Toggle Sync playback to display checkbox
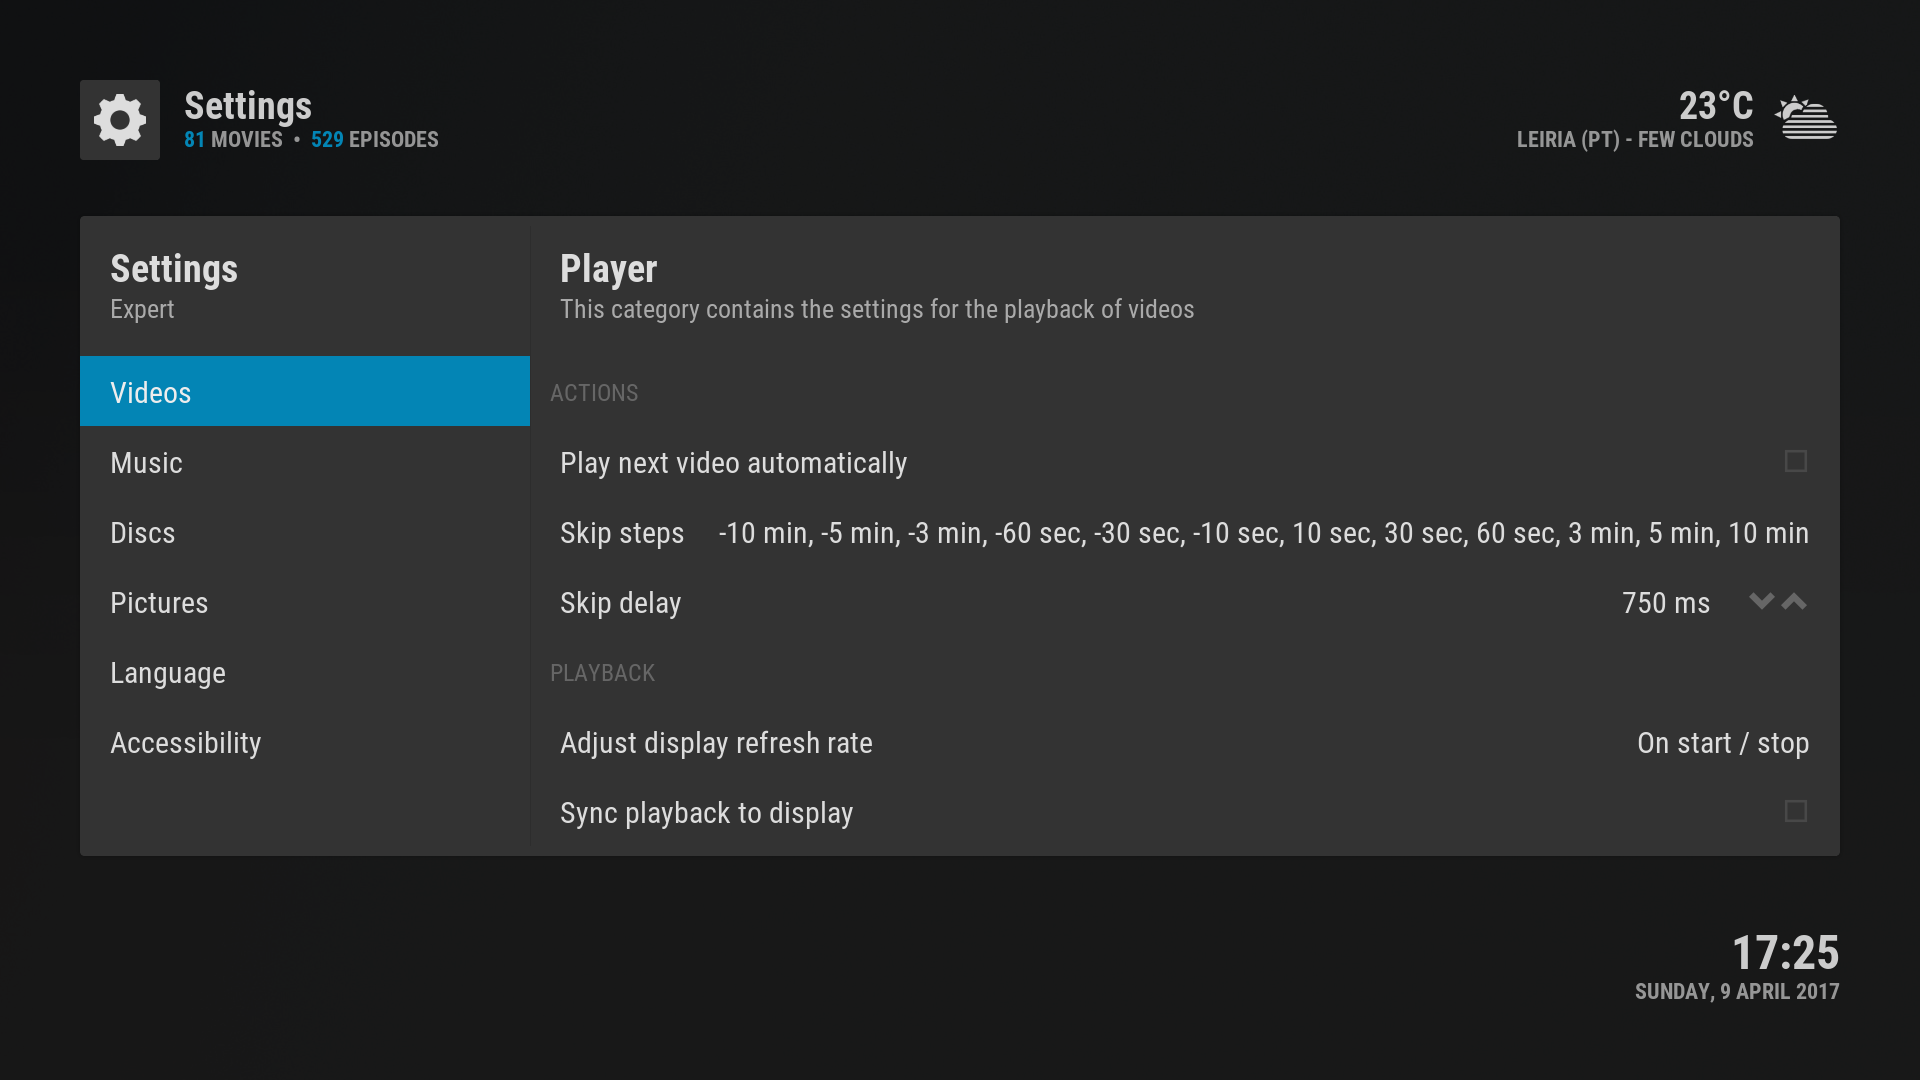This screenshot has height=1080, width=1920. 1795,812
